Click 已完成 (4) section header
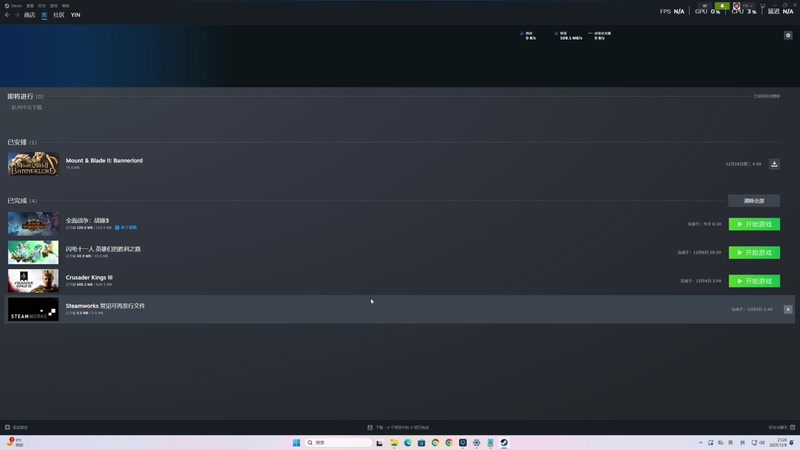The width and height of the screenshot is (800, 450). click(22, 201)
